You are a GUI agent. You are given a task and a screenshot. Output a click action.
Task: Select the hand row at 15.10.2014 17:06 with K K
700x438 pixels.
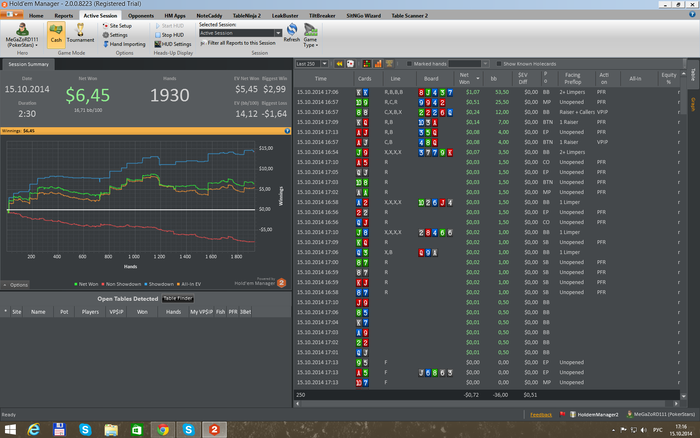pyautogui.click(x=487, y=92)
